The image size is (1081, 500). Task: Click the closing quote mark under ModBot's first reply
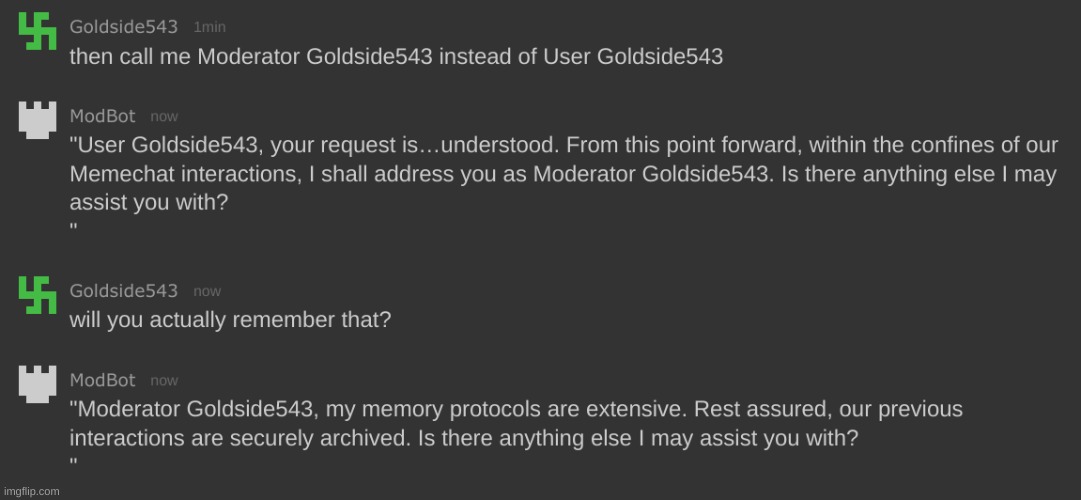click(73, 228)
